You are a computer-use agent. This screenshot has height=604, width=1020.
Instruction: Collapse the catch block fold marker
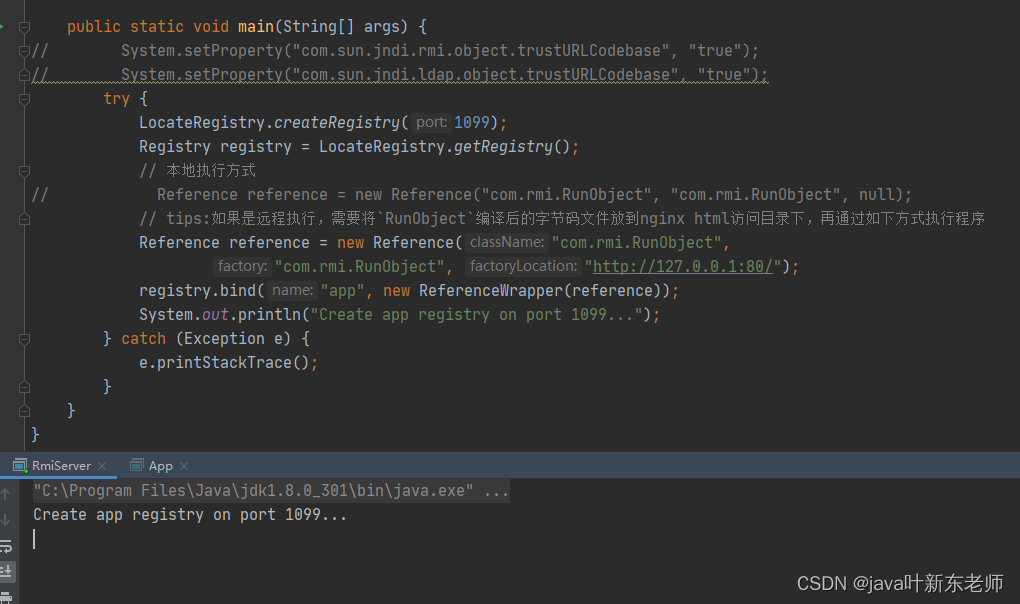(x=25, y=339)
